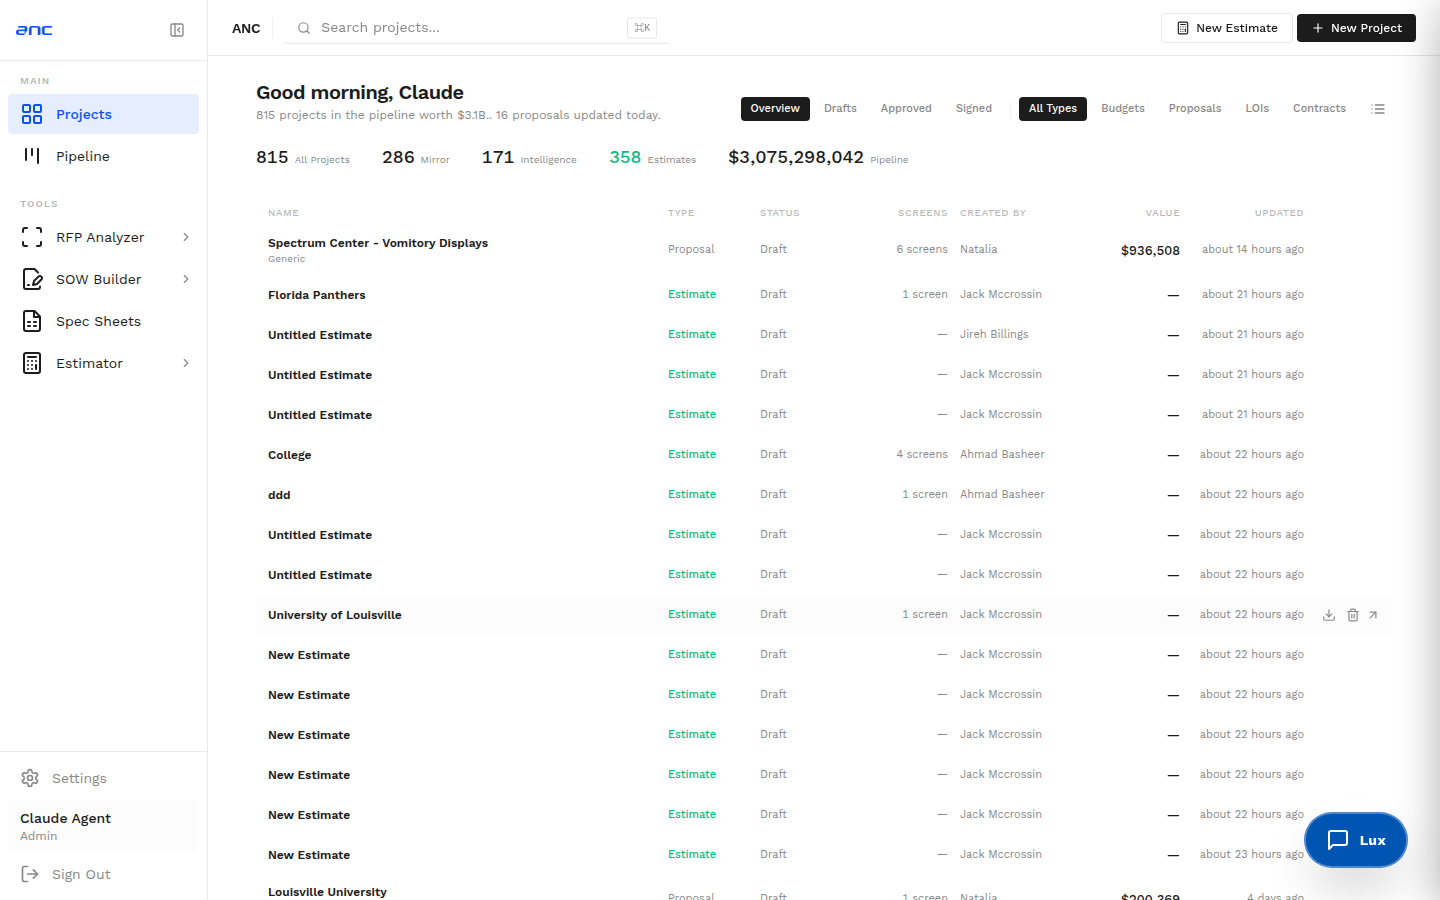The height and width of the screenshot is (900, 1440).
Task: Click the 286 Mirror stat
Action: (416, 158)
